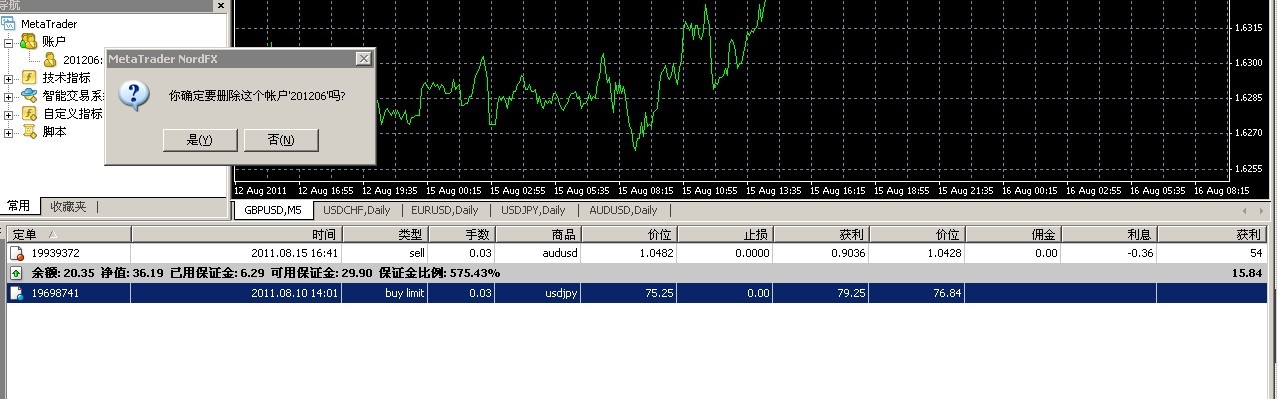Viewport: 1278px width, 399px height.
Task: Select the 脚本 tree label
Action: tap(54, 132)
